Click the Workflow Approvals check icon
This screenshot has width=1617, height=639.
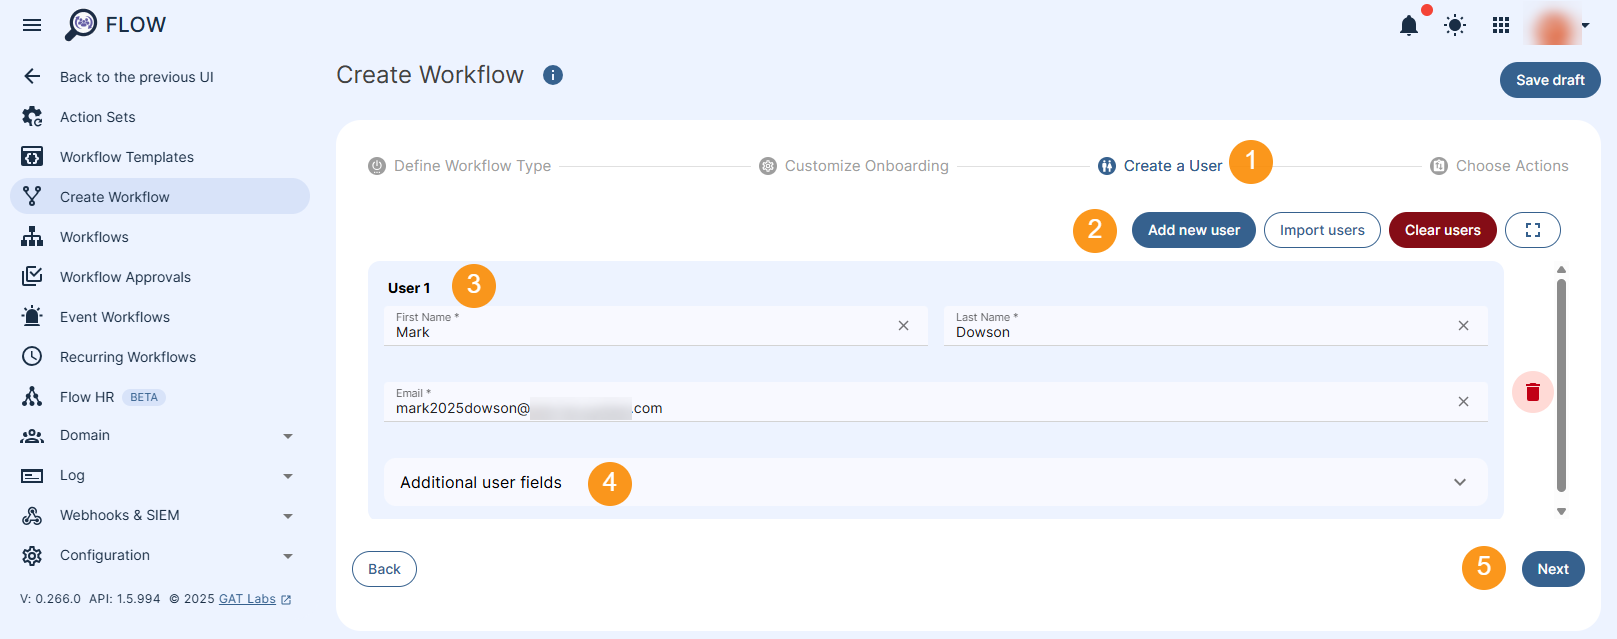click(32, 276)
